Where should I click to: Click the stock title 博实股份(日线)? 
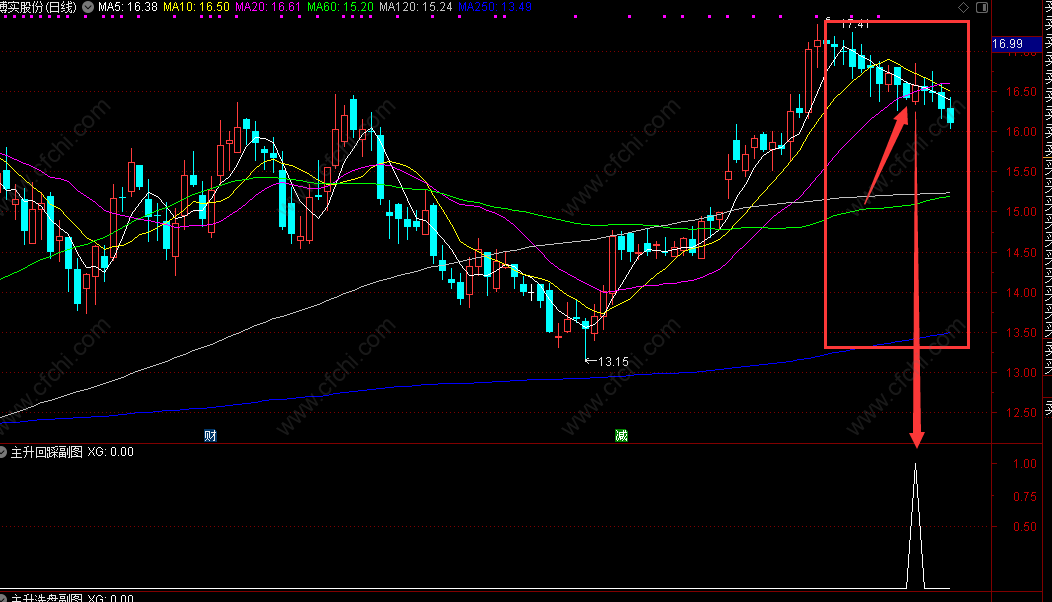click(38, 7)
